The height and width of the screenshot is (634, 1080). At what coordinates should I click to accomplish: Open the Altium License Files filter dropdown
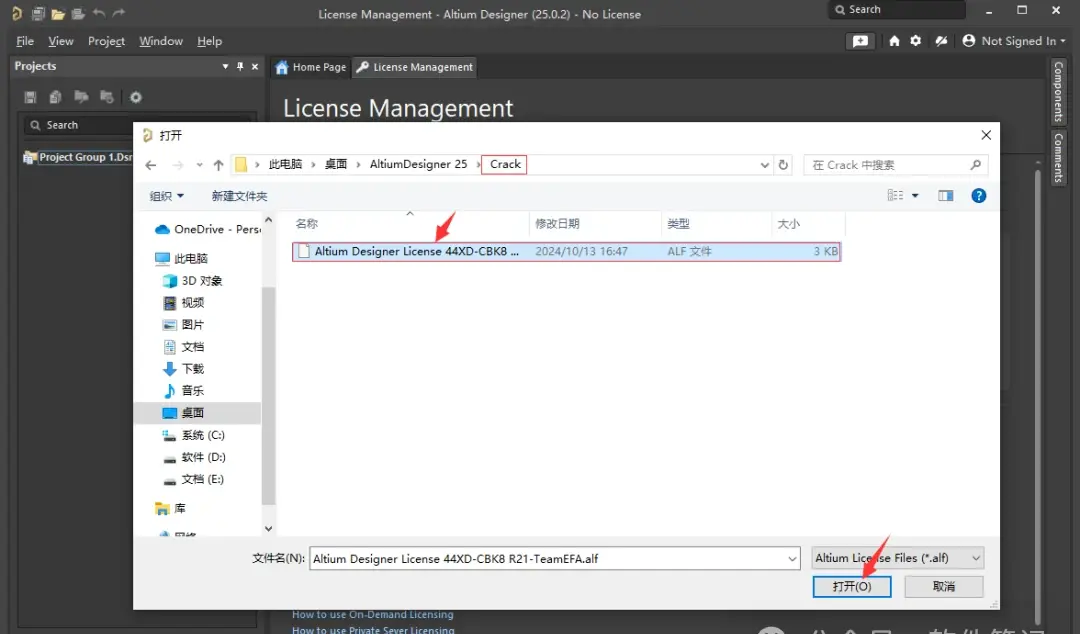[x=897, y=558]
